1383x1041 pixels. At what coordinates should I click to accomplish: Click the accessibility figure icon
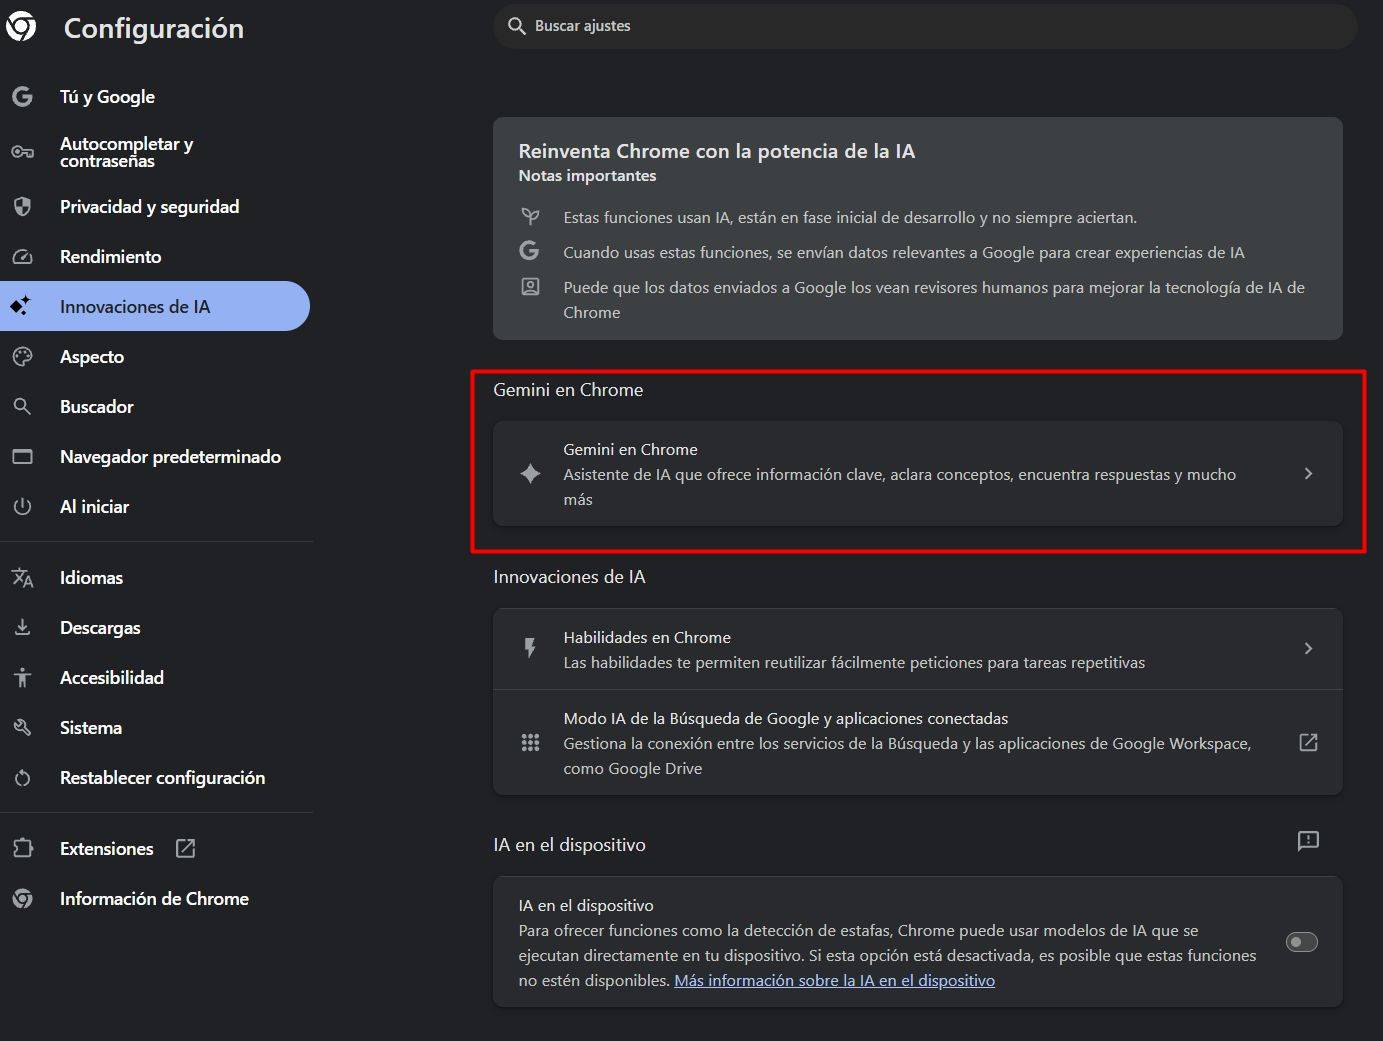(22, 678)
